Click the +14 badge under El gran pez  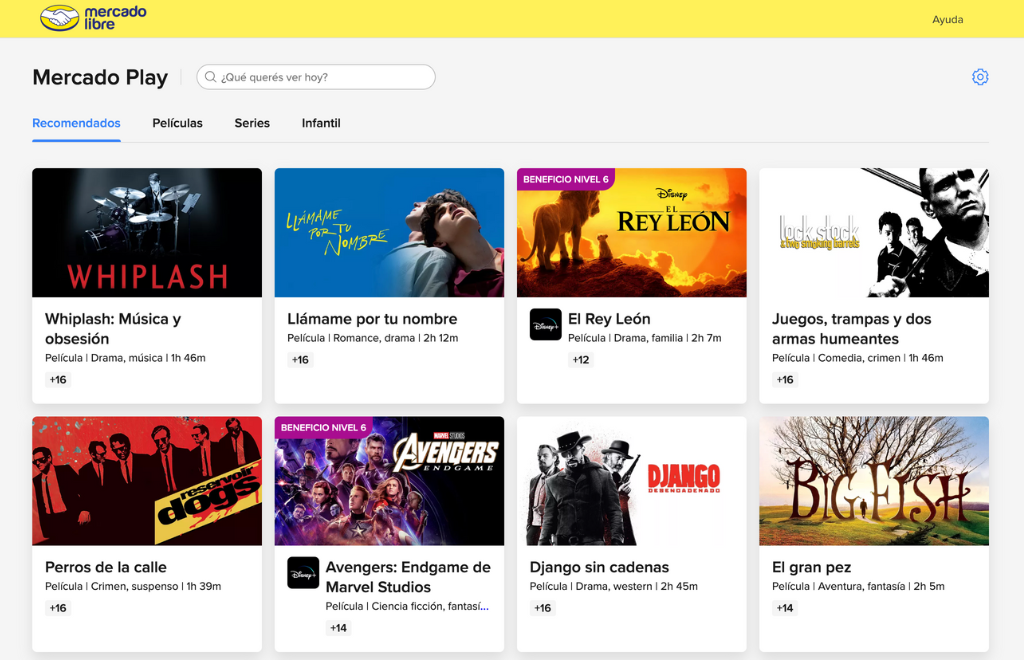785,608
